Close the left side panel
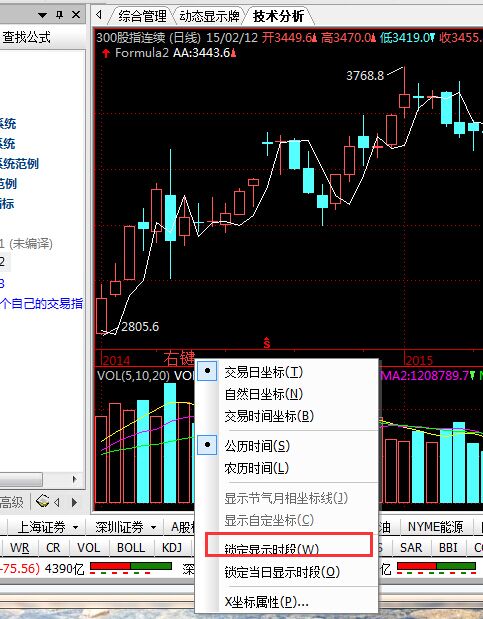 pos(76,15)
